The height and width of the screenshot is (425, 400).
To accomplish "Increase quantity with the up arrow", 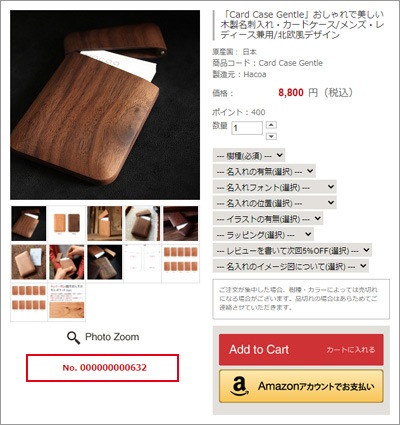I will pos(272,125).
